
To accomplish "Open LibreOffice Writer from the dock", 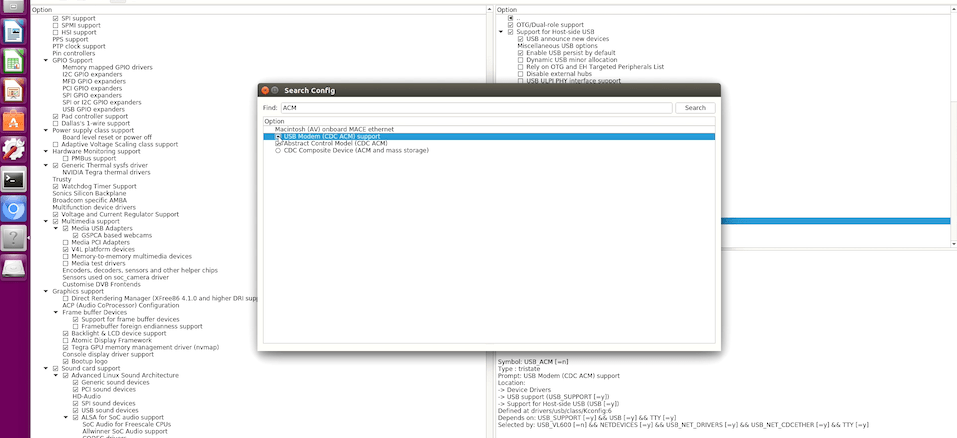I will pos(14,32).
